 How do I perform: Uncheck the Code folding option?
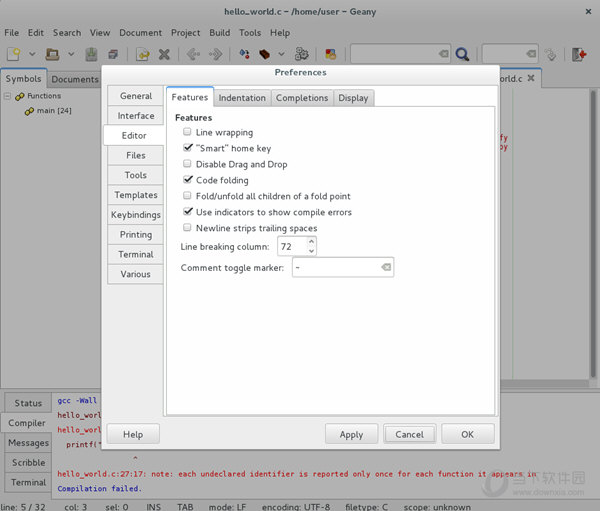pyautogui.click(x=187, y=180)
